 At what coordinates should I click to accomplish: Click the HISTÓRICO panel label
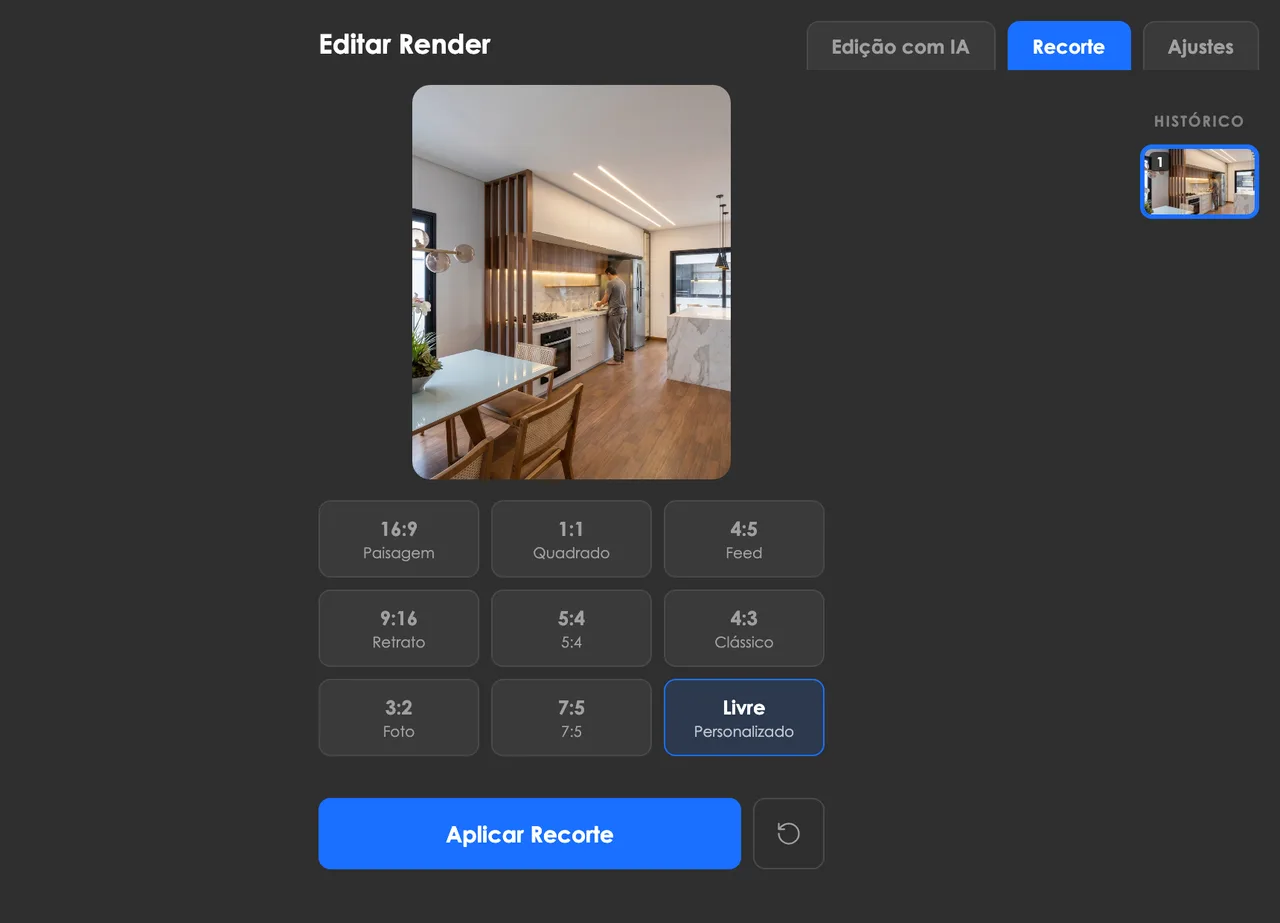(1198, 121)
